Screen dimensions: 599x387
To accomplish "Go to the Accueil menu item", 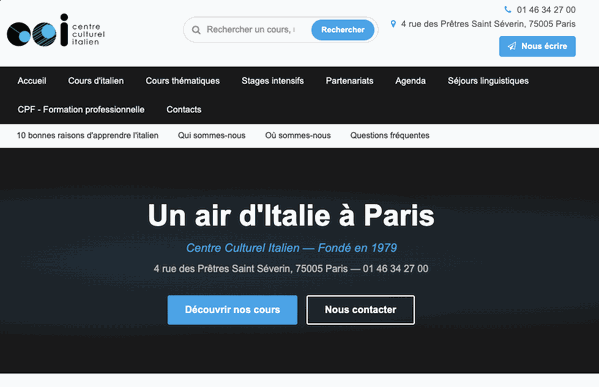I will tap(32, 81).
